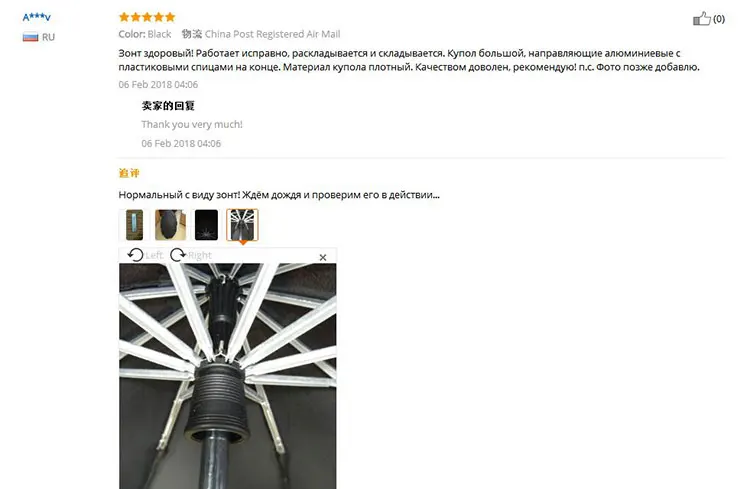This screenshot has width=750, height=489.
Task: Click the reviewer name A***v
Action: tap(37, 17)
